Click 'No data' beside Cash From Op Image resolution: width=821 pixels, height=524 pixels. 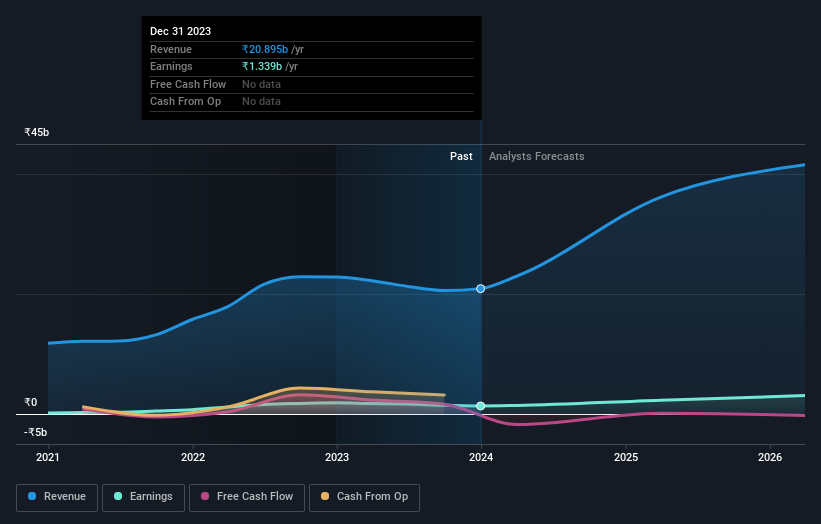tap(261, 102)
